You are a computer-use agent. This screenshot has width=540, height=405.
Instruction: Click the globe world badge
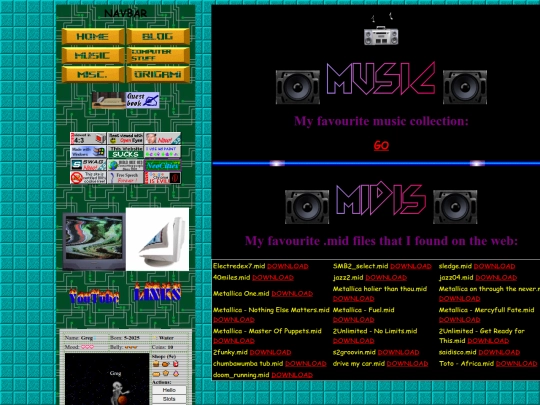125,165
